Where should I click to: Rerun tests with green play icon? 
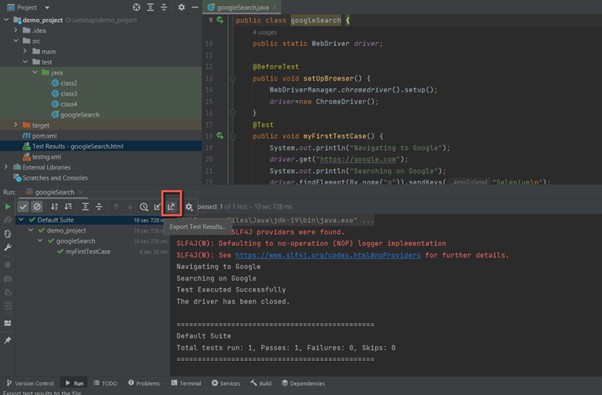click(7, 207)
